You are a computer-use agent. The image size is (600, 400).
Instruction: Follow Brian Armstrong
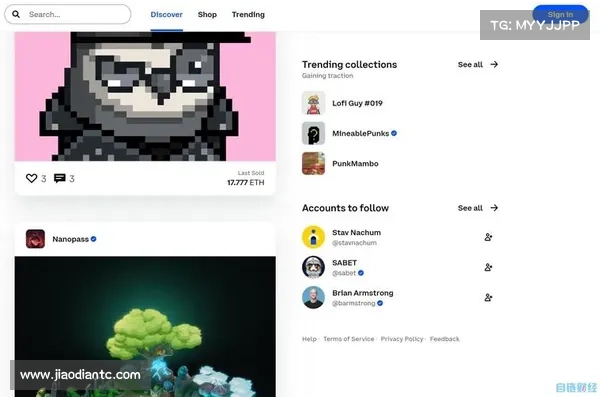[x=488, y=297]
